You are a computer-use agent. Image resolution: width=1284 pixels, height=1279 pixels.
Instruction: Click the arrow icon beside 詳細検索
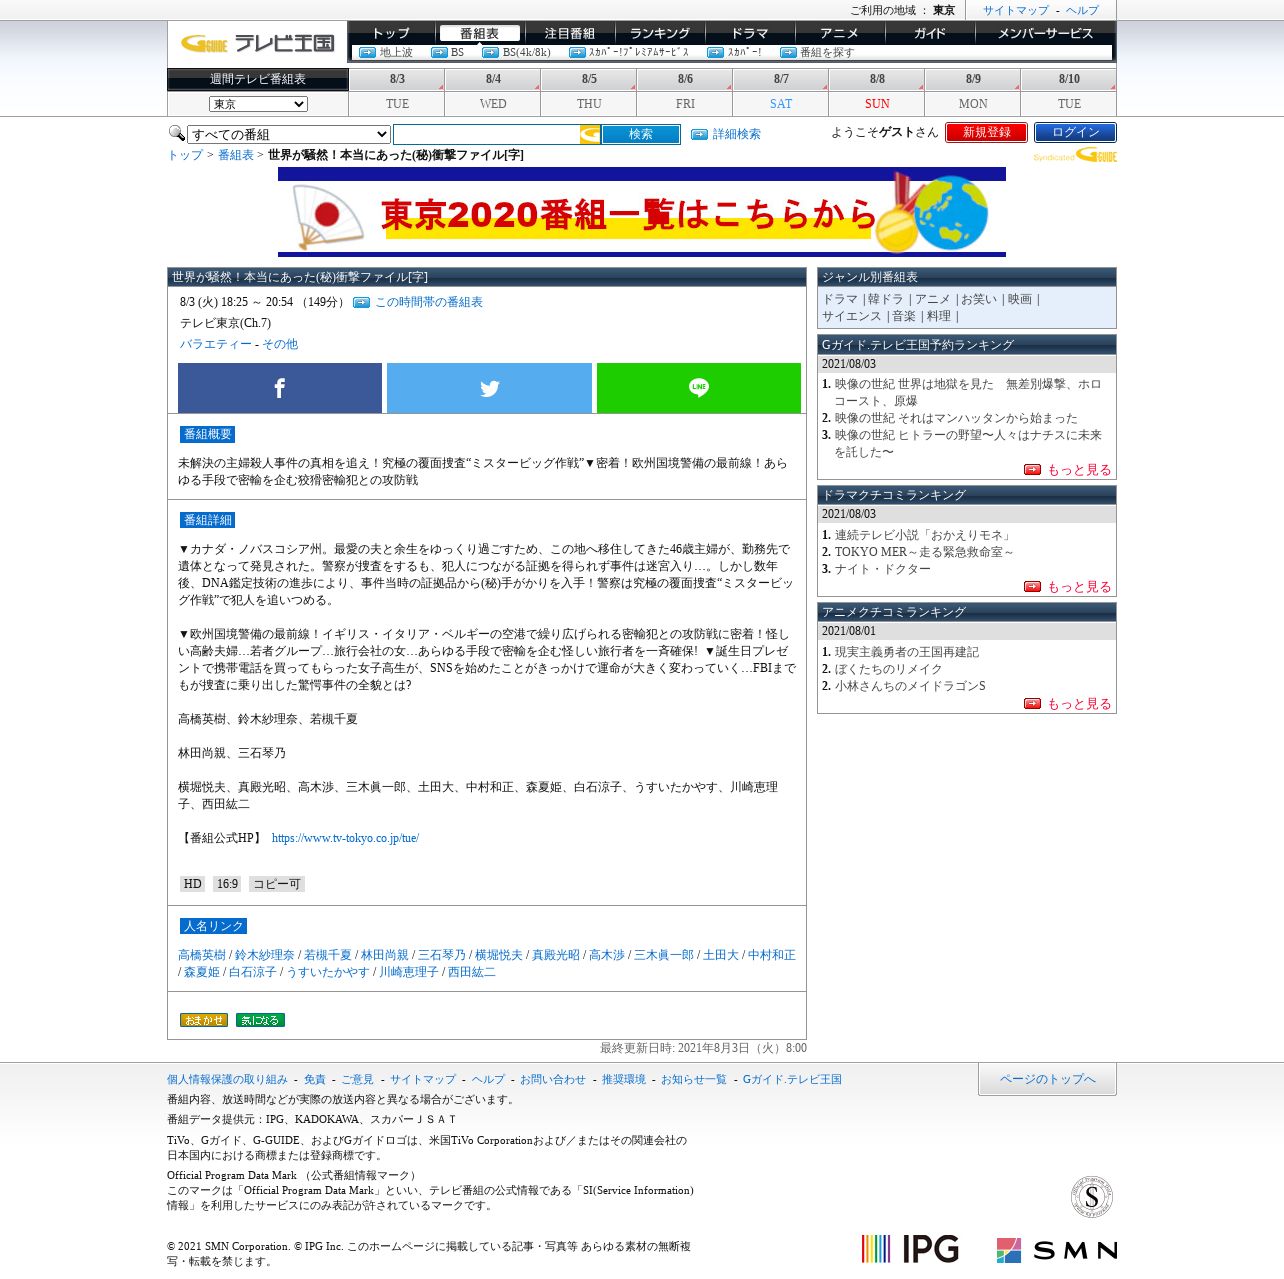point(699,134)
